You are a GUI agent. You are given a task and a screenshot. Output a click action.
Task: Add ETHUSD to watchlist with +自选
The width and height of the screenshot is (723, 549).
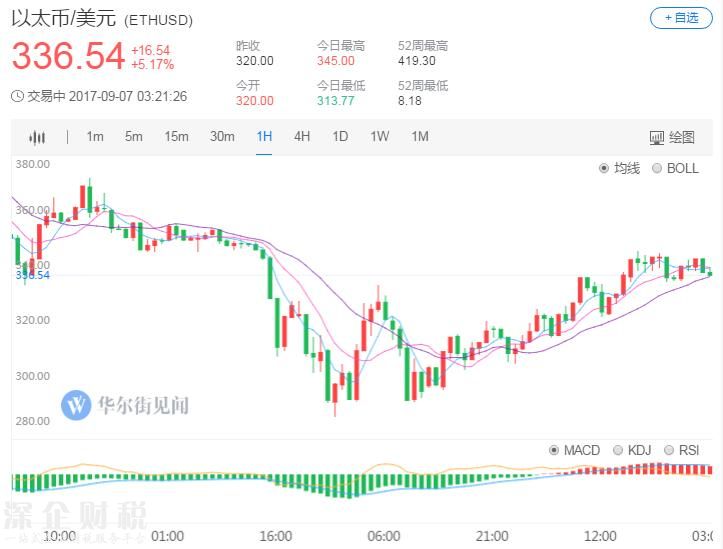(x=681, y=18)
